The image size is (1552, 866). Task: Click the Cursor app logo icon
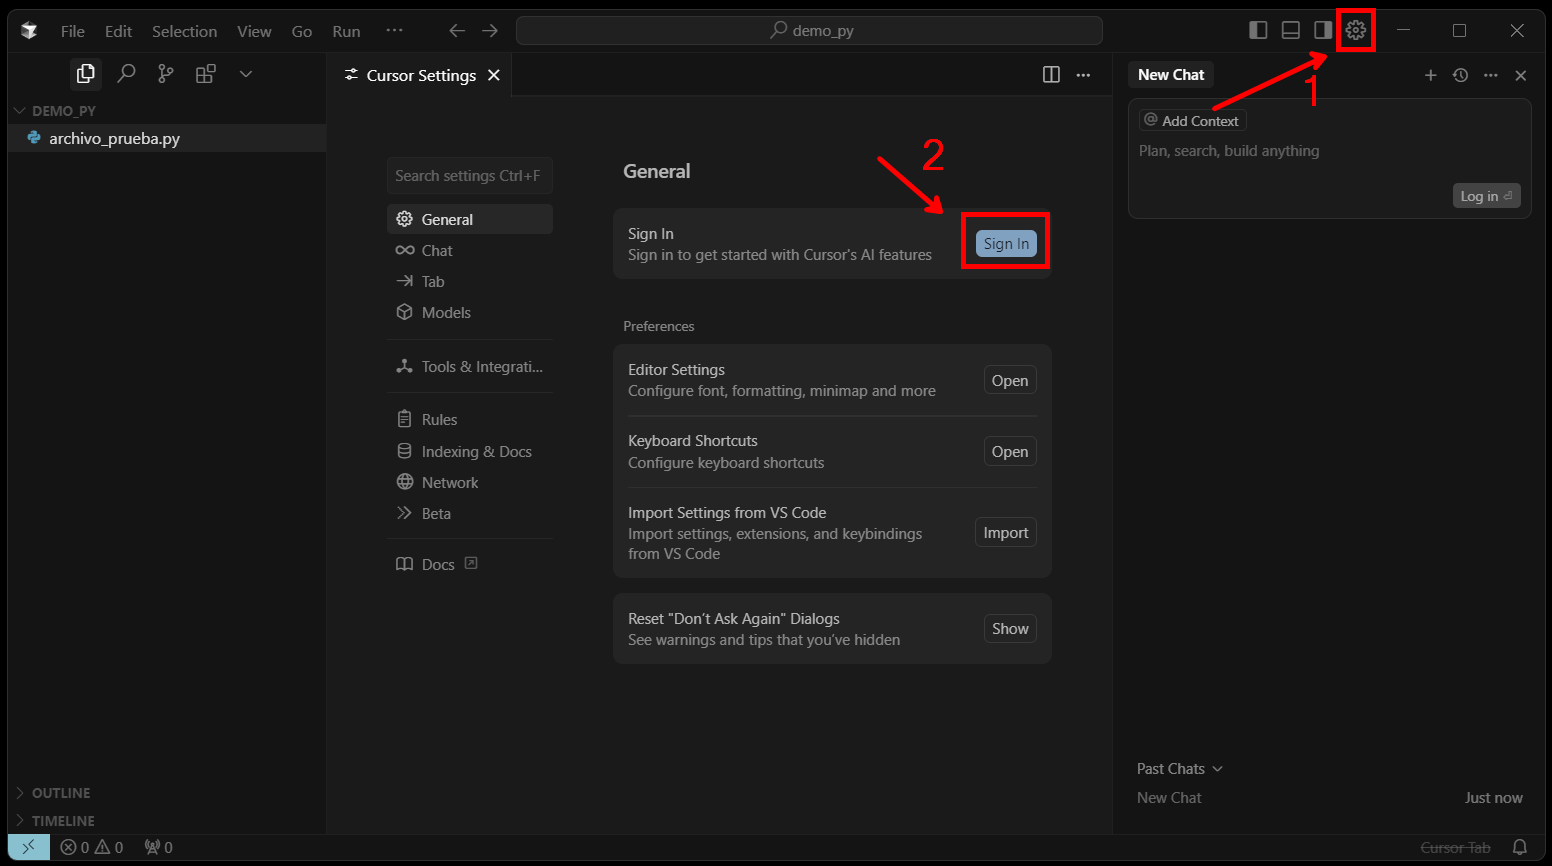point(29,30)
